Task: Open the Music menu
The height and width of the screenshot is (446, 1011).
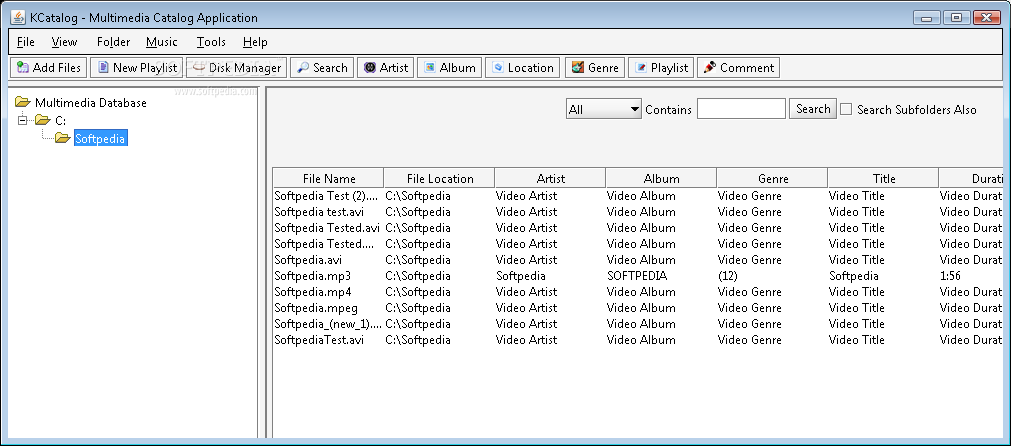Action: tap(162, 42)
